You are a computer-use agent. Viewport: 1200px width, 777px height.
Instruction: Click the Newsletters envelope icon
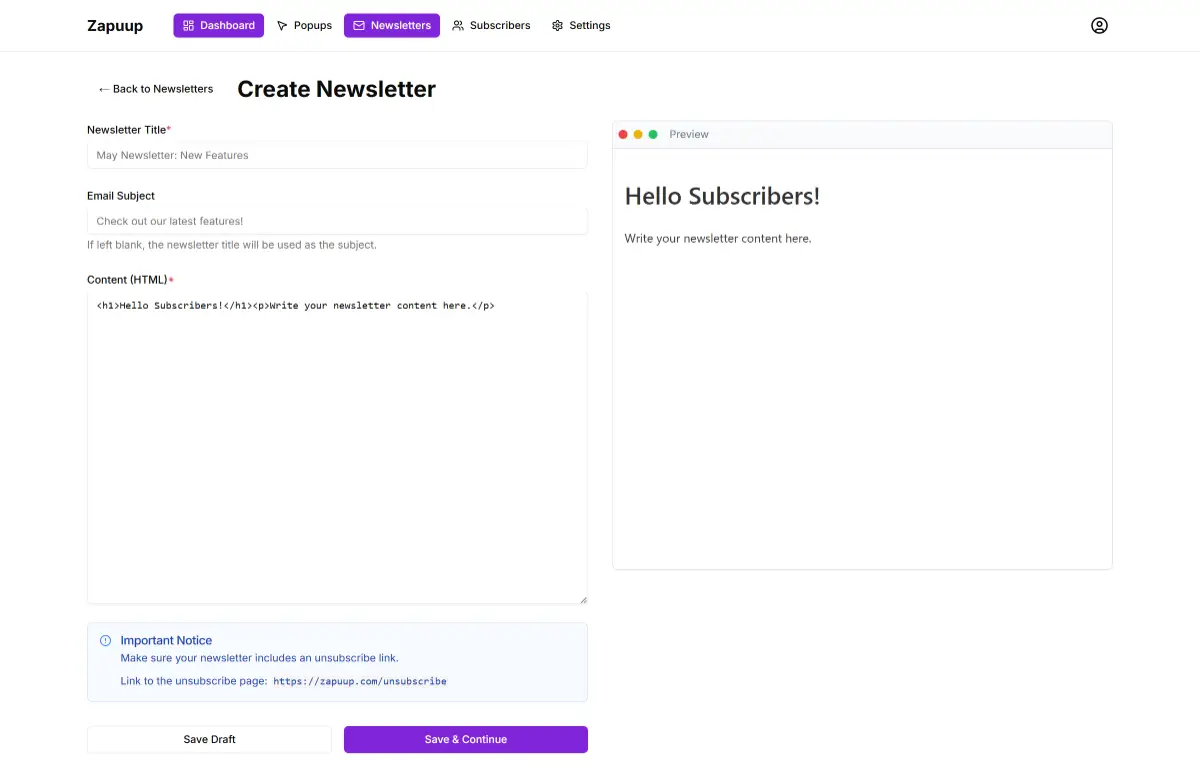tap(359, 25)
